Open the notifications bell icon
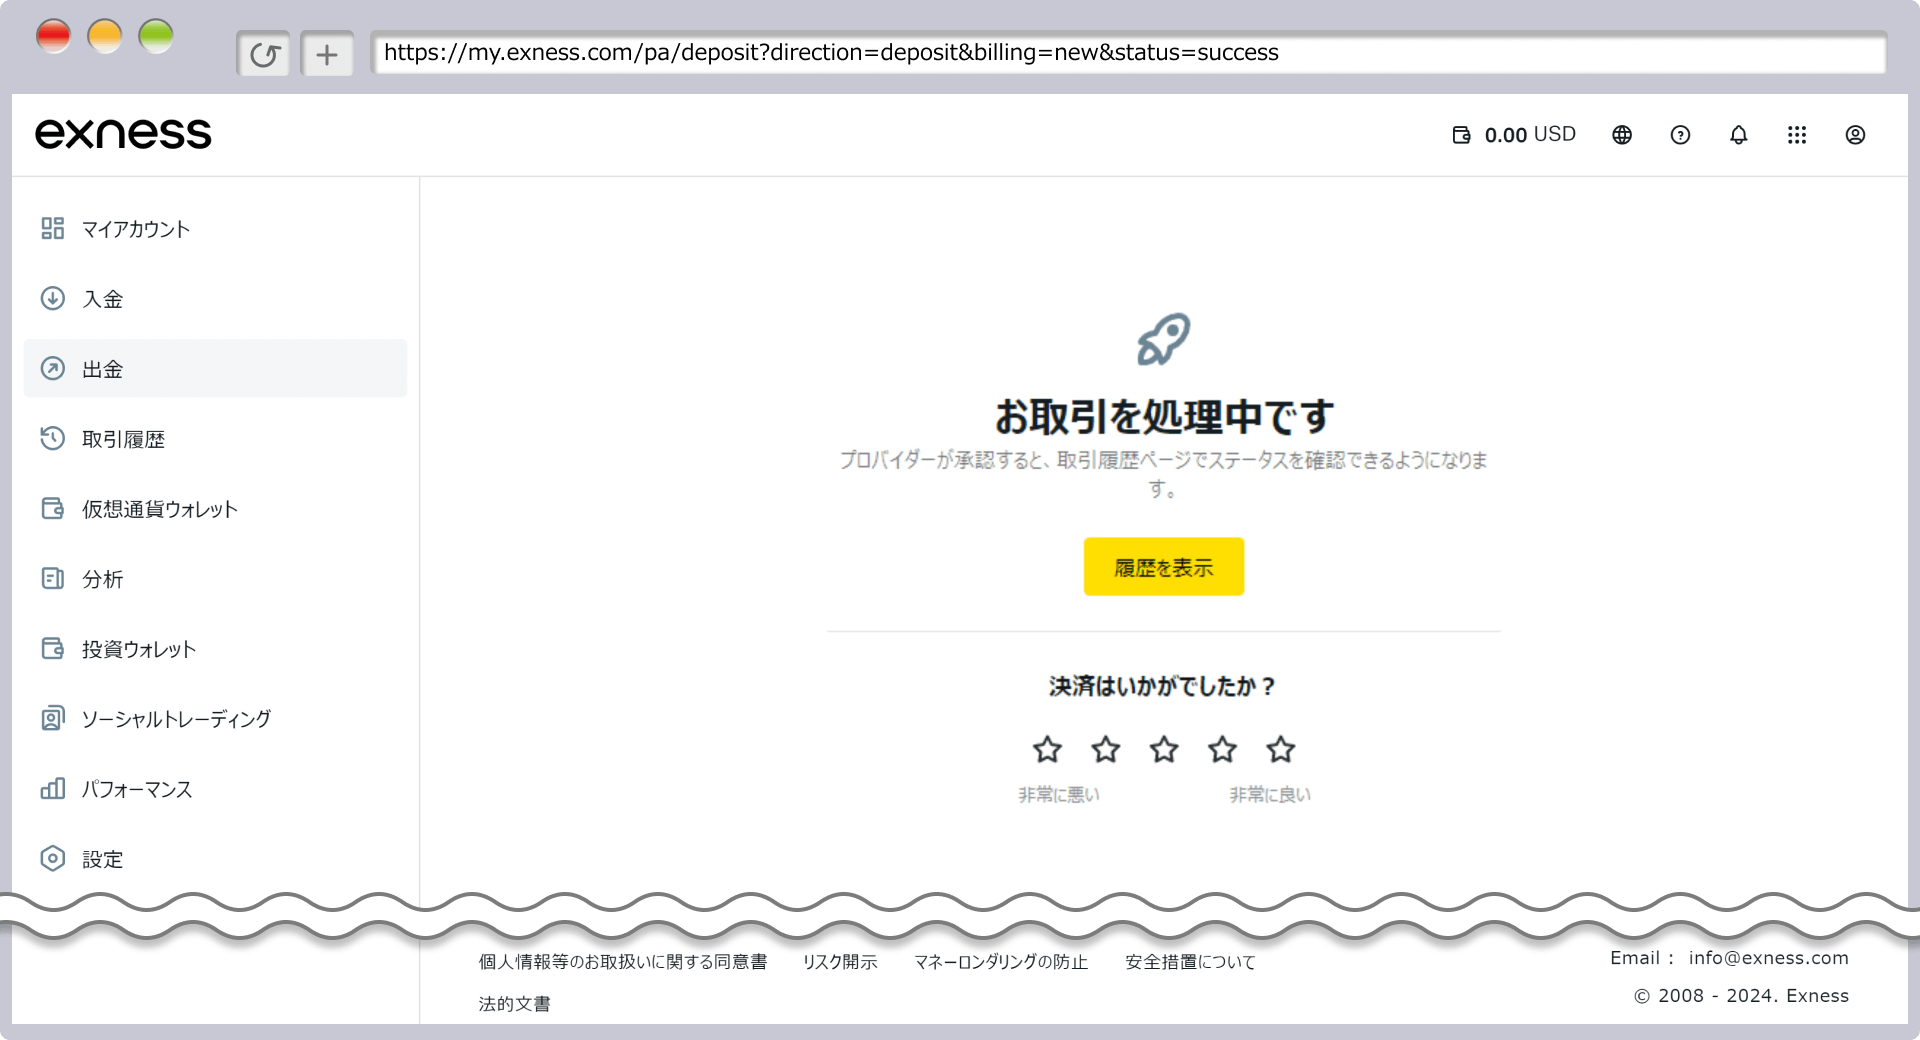 [1738, 135]
